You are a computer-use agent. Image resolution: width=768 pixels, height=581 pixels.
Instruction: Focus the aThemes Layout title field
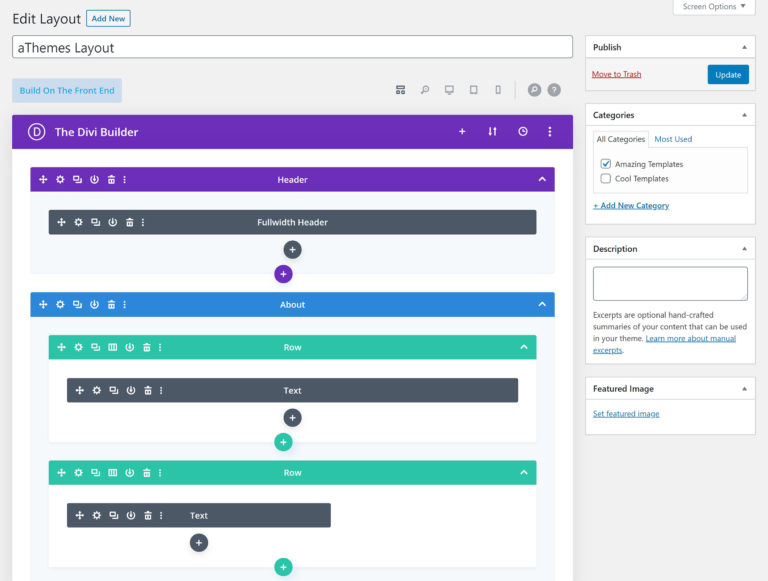click(292, 47)
